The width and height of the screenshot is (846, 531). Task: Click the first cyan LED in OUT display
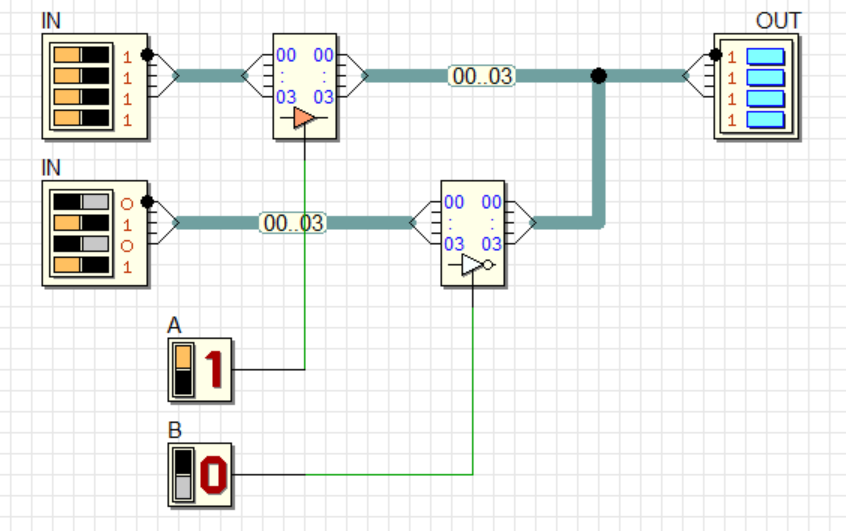point(766,57)
